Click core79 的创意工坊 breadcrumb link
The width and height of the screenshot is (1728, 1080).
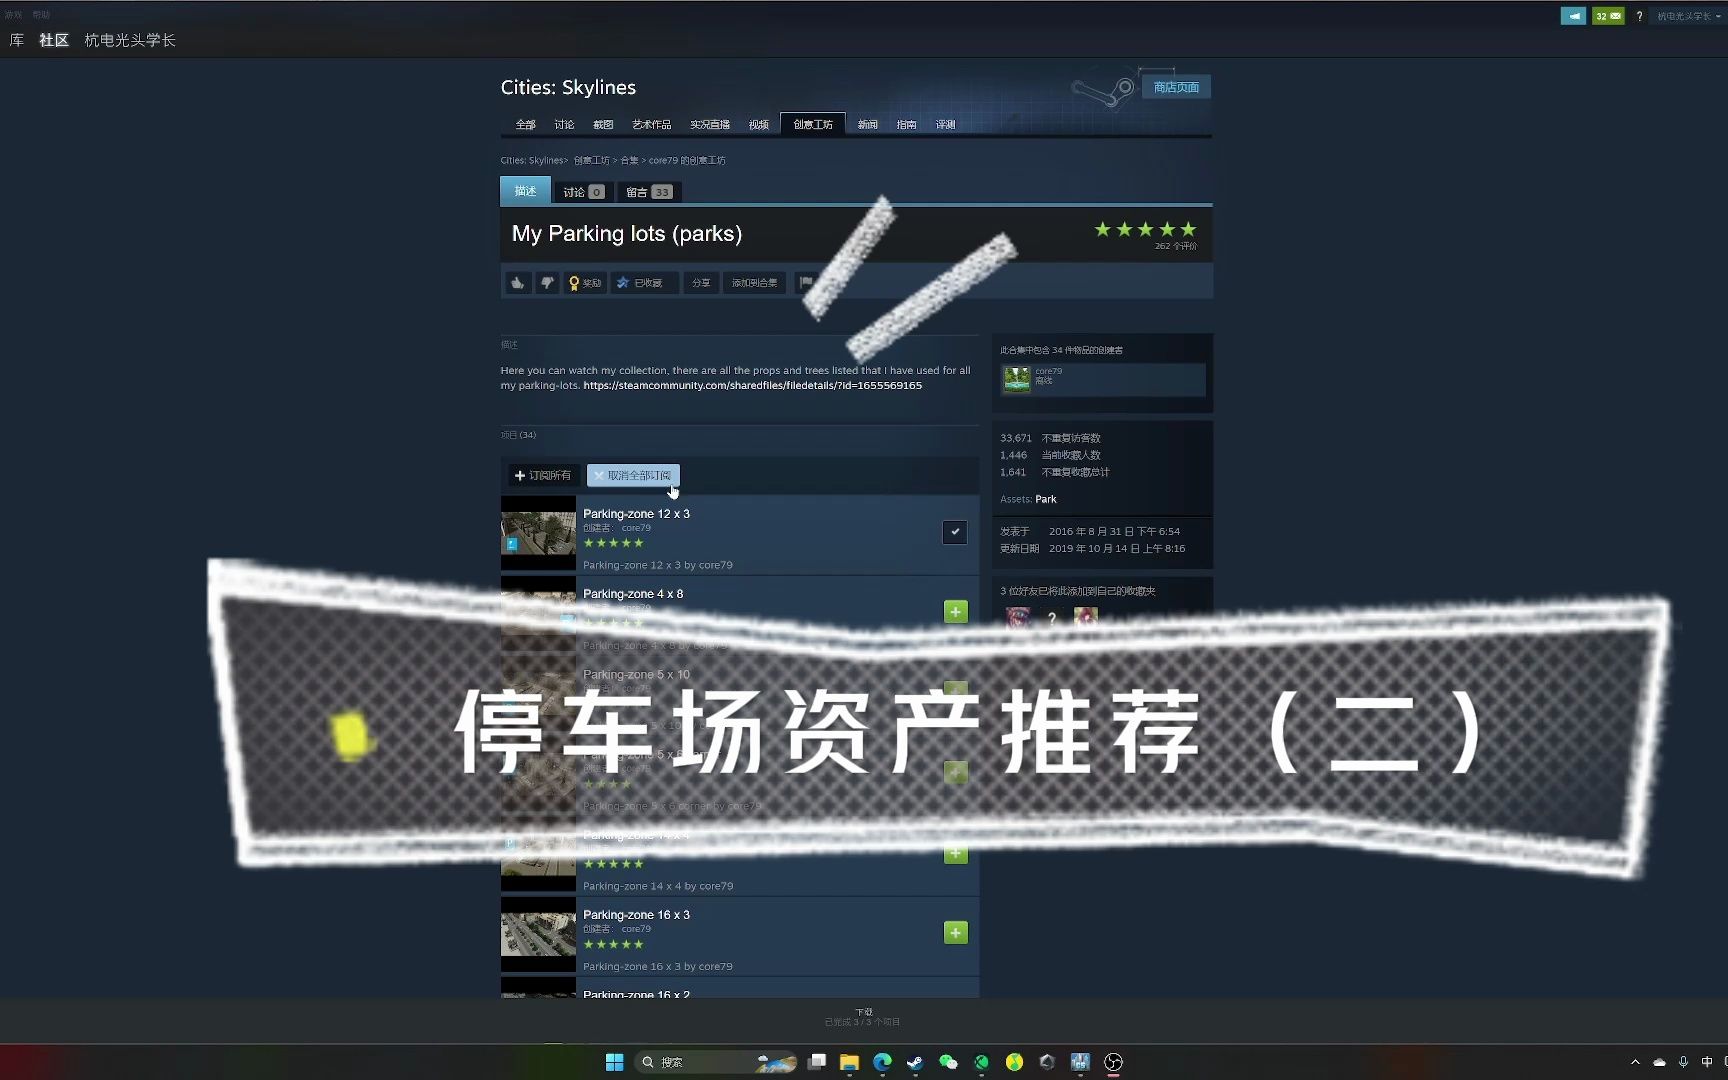pyautogui.click(x=687, y=160)
